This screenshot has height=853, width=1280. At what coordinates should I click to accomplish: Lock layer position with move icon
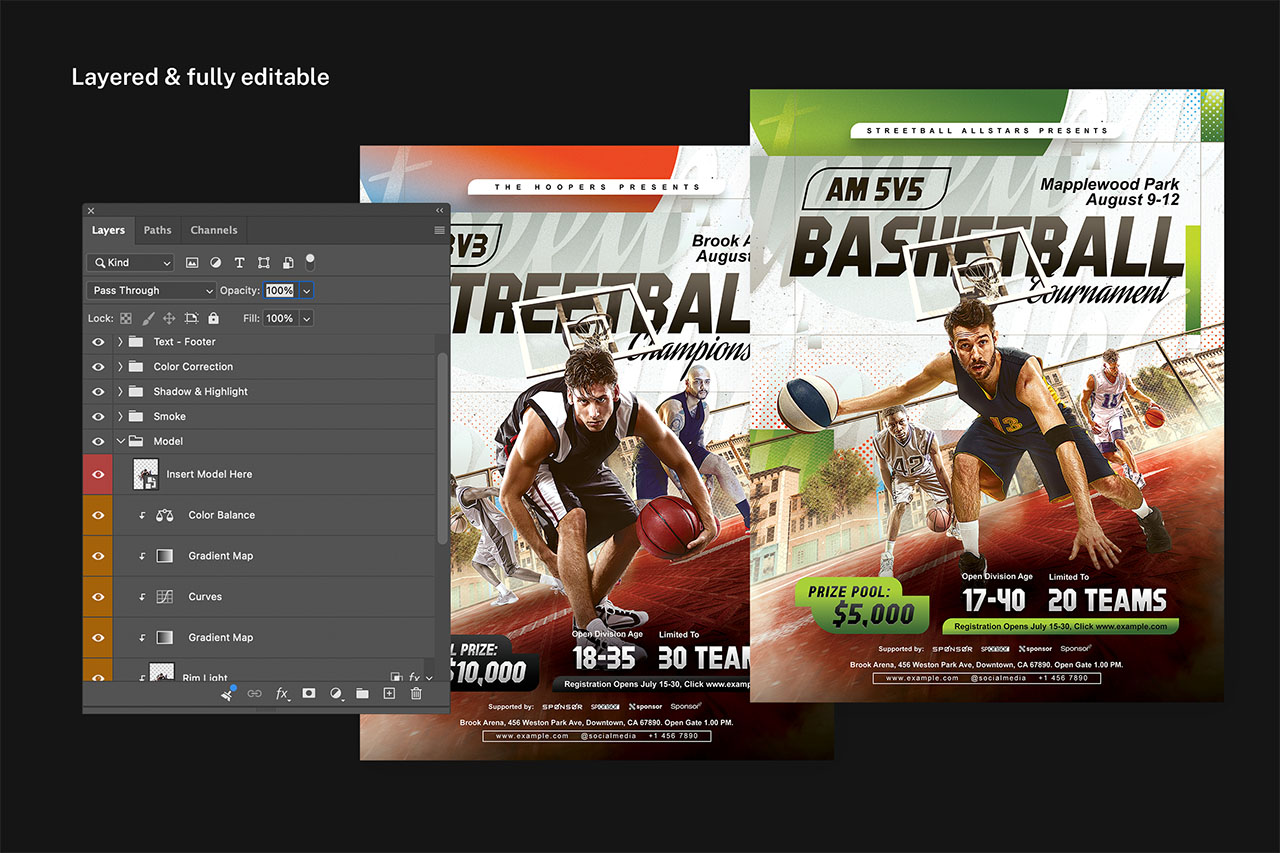click(169, 318)
